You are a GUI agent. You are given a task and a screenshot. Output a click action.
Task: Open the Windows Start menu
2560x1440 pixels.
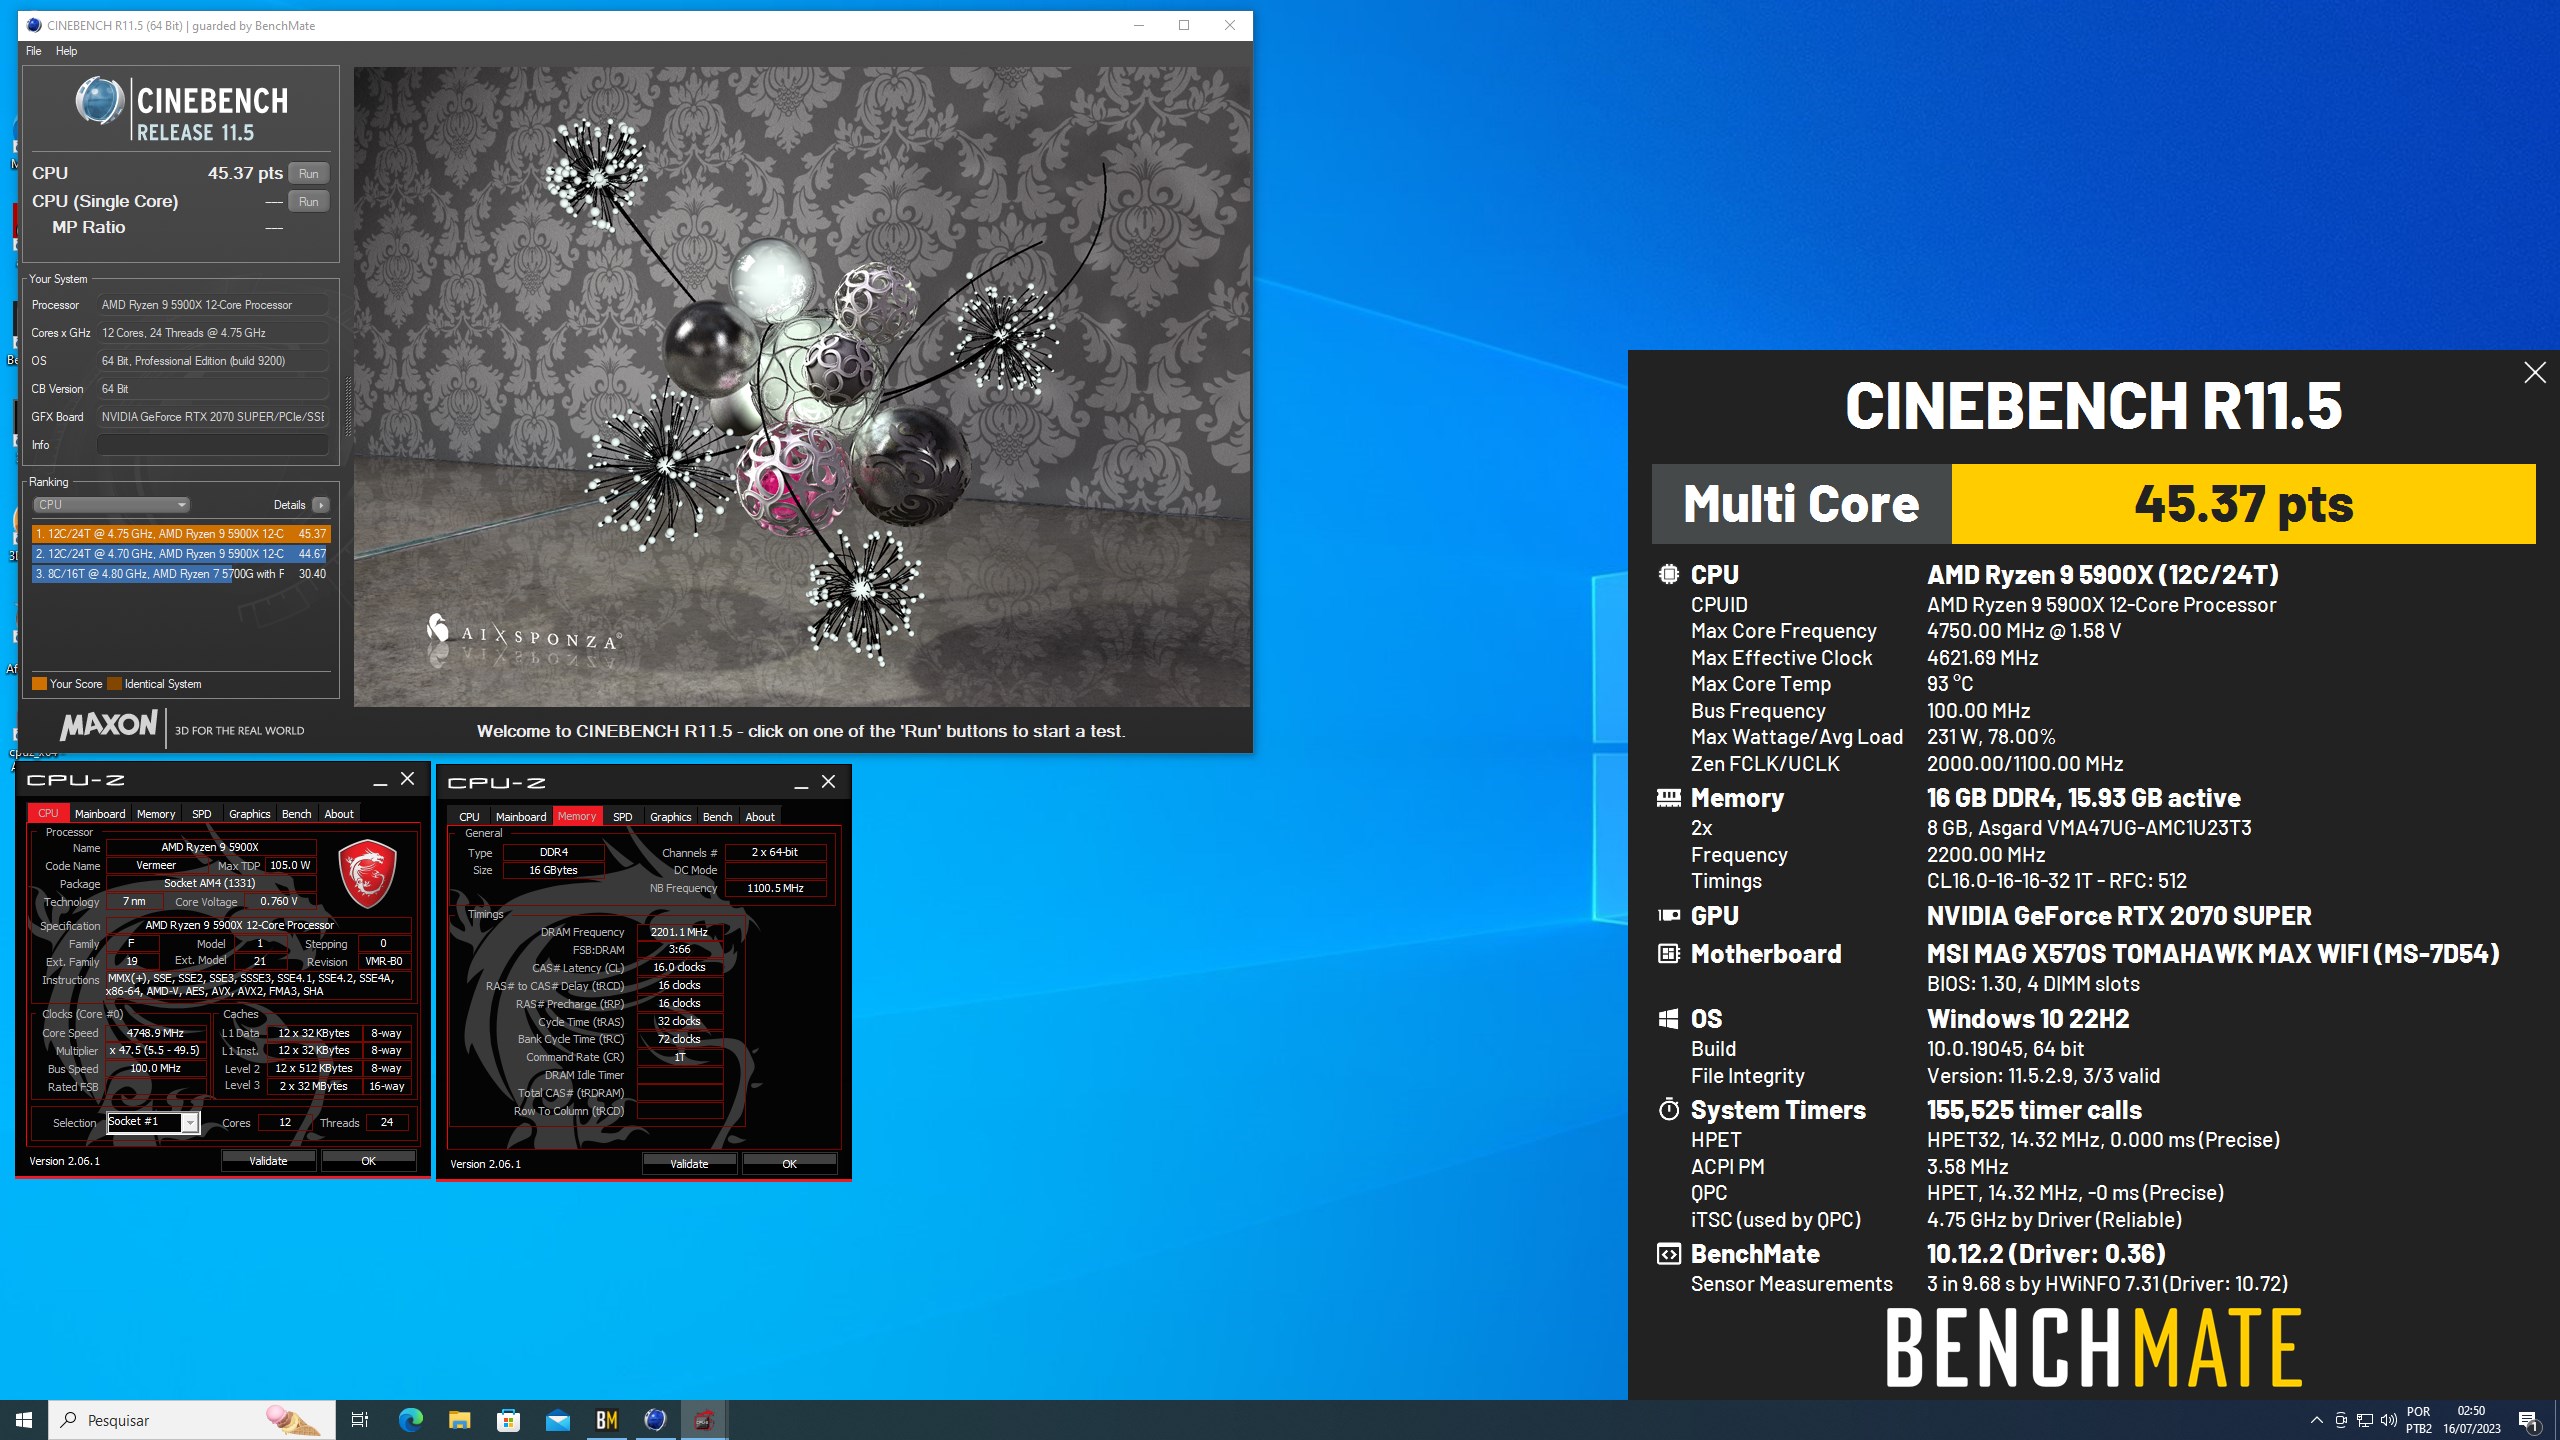pos(24,1420)
